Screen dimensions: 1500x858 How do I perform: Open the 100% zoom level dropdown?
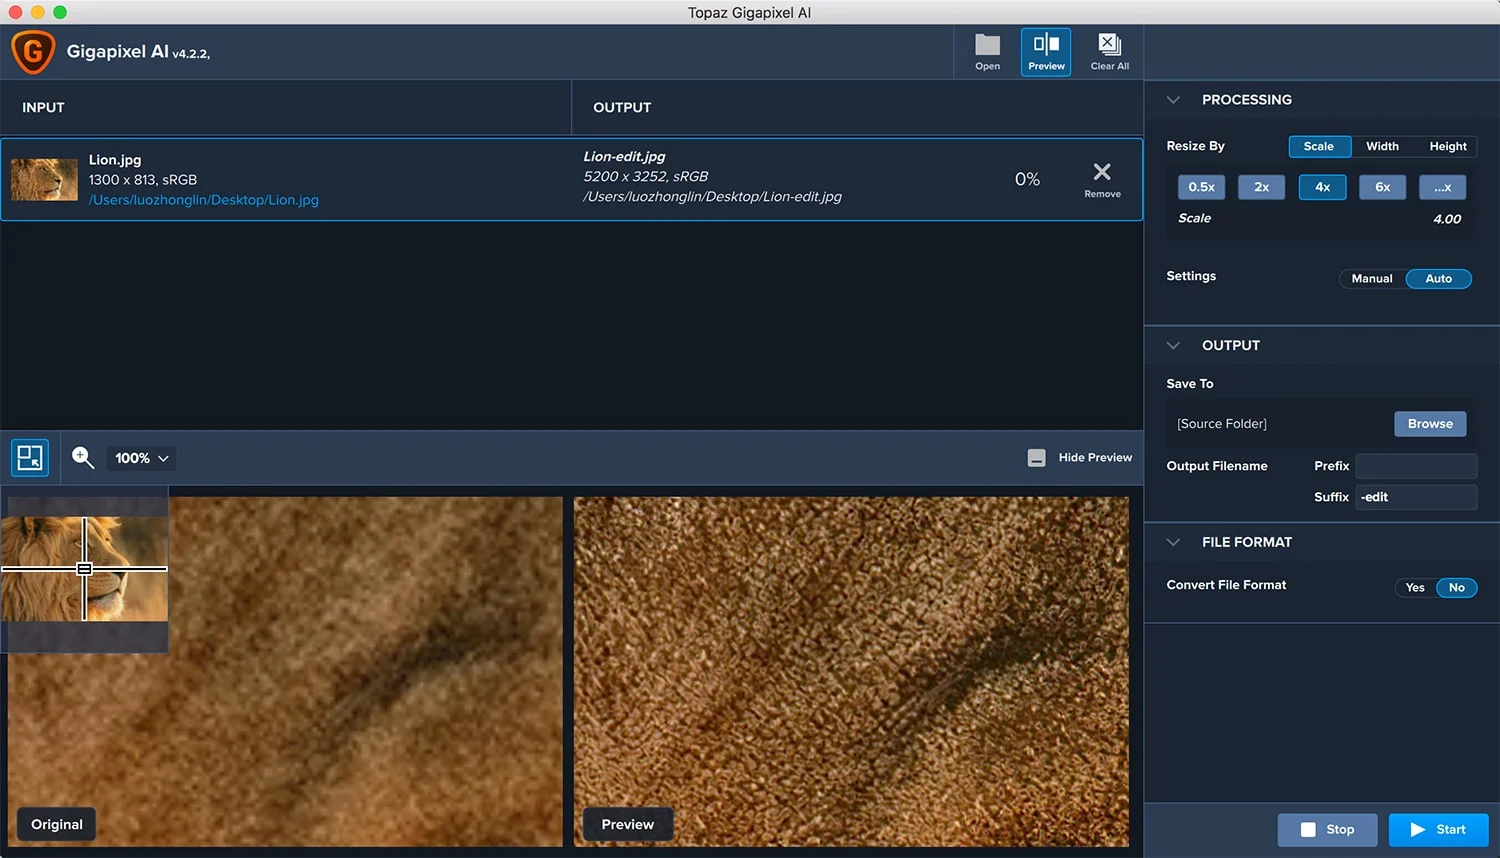click(142, 458)
